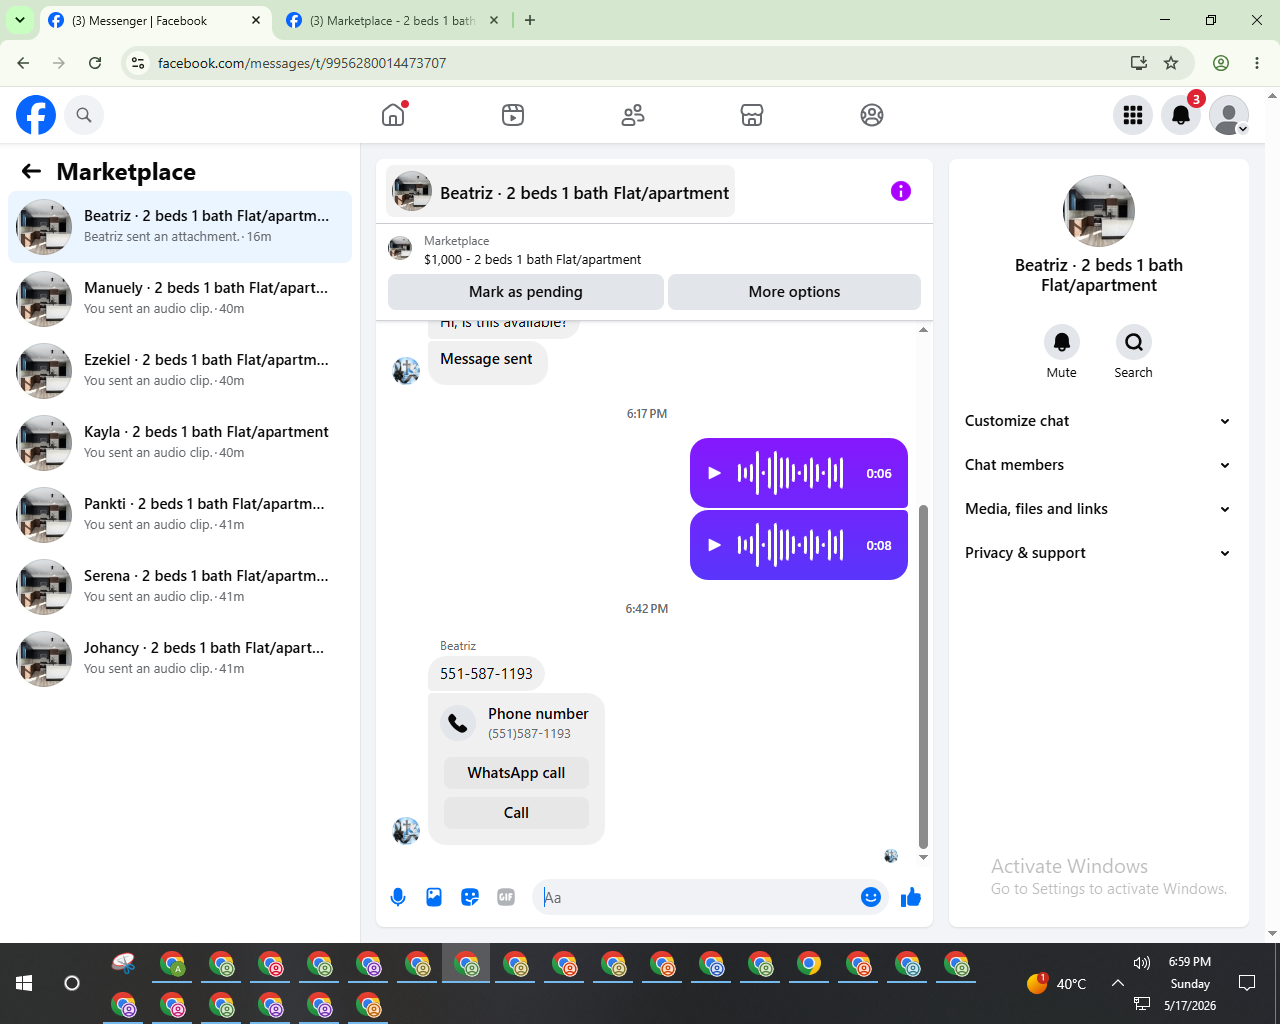Viewport: 1280px width, 1024px height.
Task: Open the $1,000 listing details
Action: pos(532,259)
